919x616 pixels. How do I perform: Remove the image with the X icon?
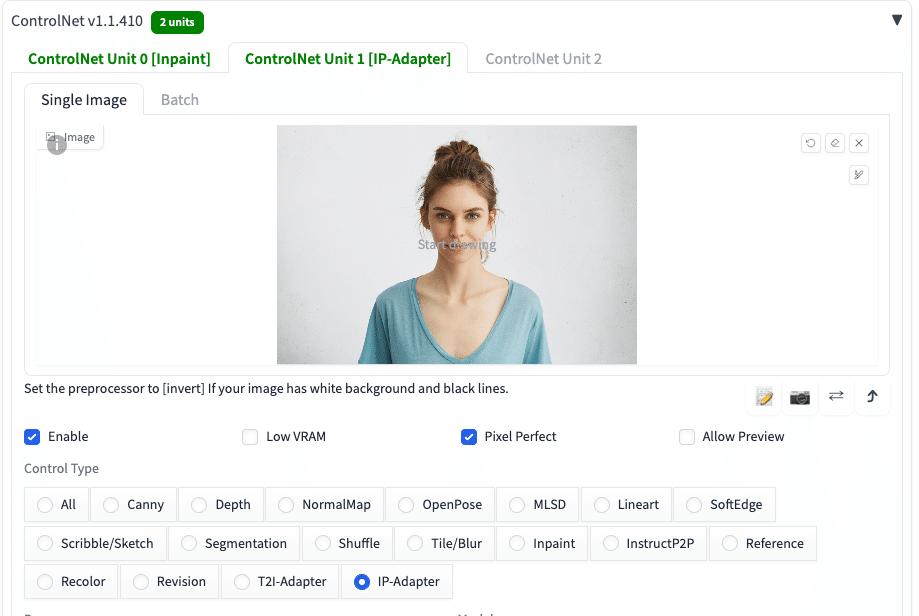[x=859, y=143]
